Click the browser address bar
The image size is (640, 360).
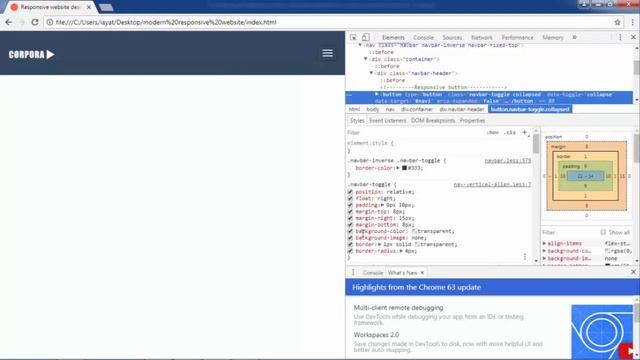[327, 22]
